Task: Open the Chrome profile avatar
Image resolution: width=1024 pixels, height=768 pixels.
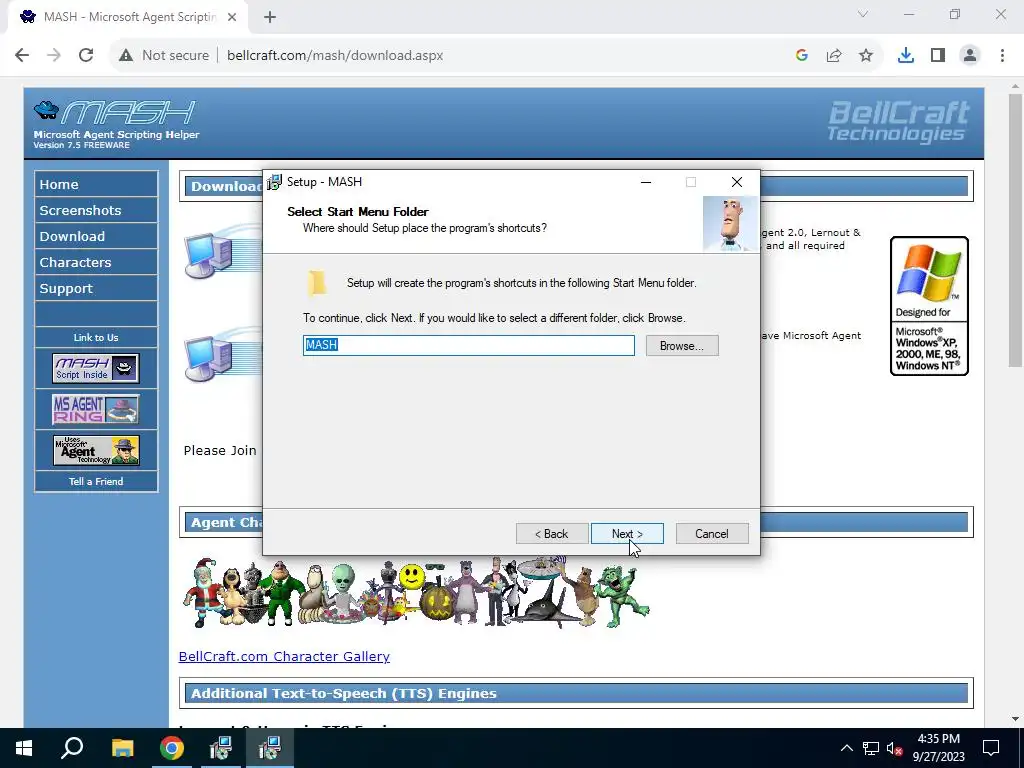Action: click(970, 56)
